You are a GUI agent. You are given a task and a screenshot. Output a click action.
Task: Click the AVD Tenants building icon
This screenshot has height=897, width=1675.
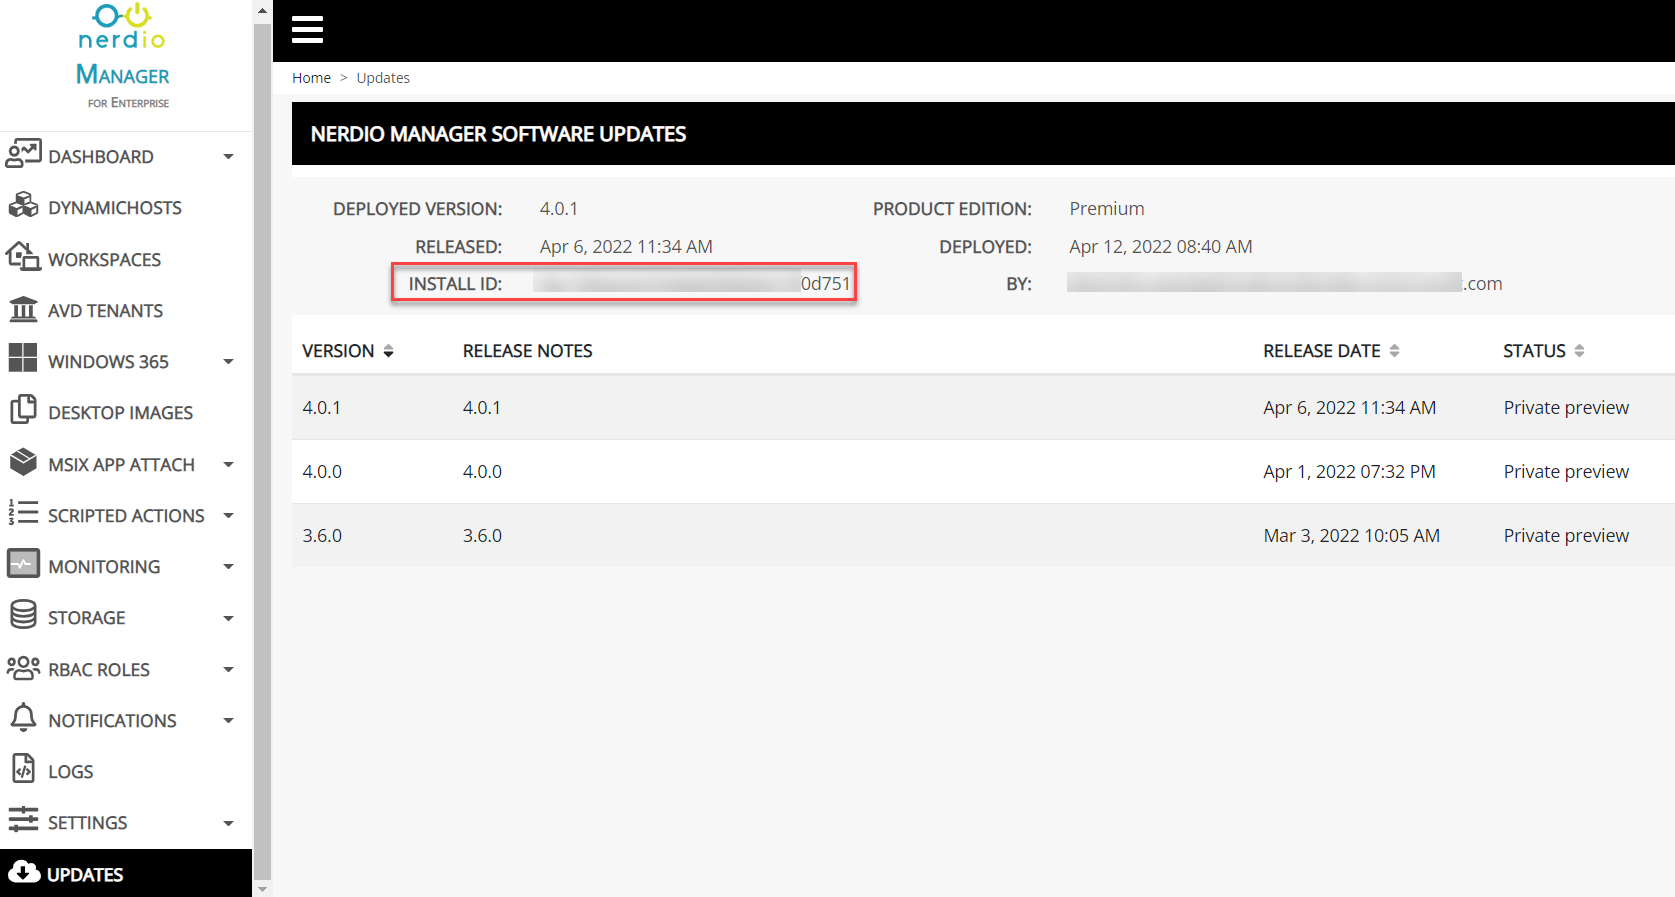23,309
